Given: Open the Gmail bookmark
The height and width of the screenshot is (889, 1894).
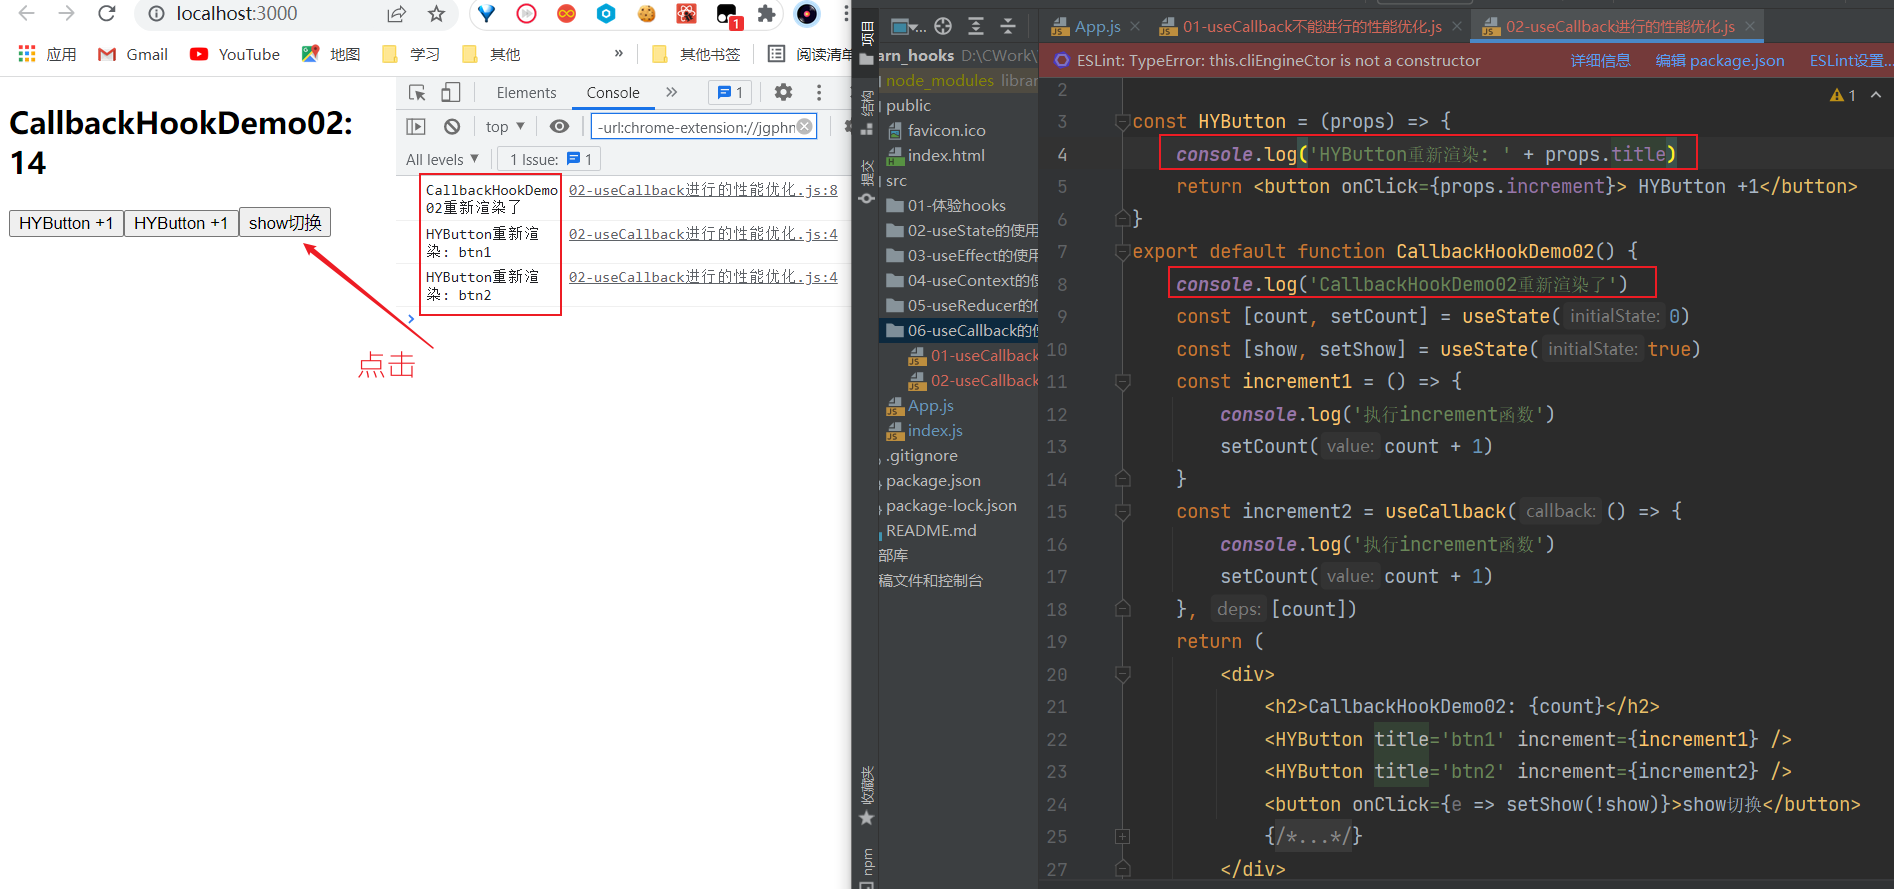Looking at the screenshot, I should pos(133,54).
